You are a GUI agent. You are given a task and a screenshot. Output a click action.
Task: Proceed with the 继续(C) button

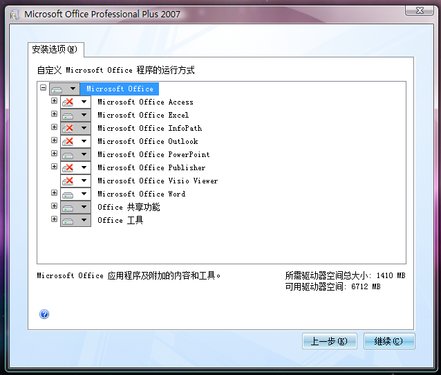point(389,341)
